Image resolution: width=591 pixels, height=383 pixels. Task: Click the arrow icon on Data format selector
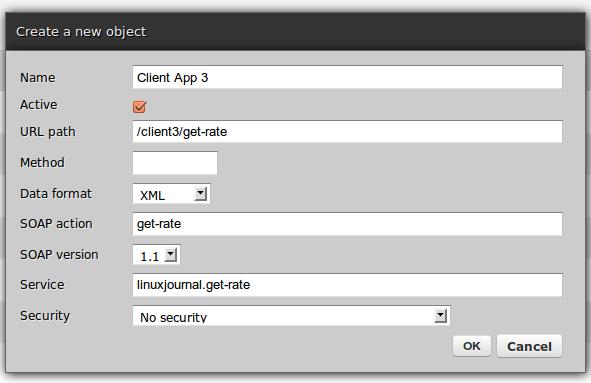201,194
